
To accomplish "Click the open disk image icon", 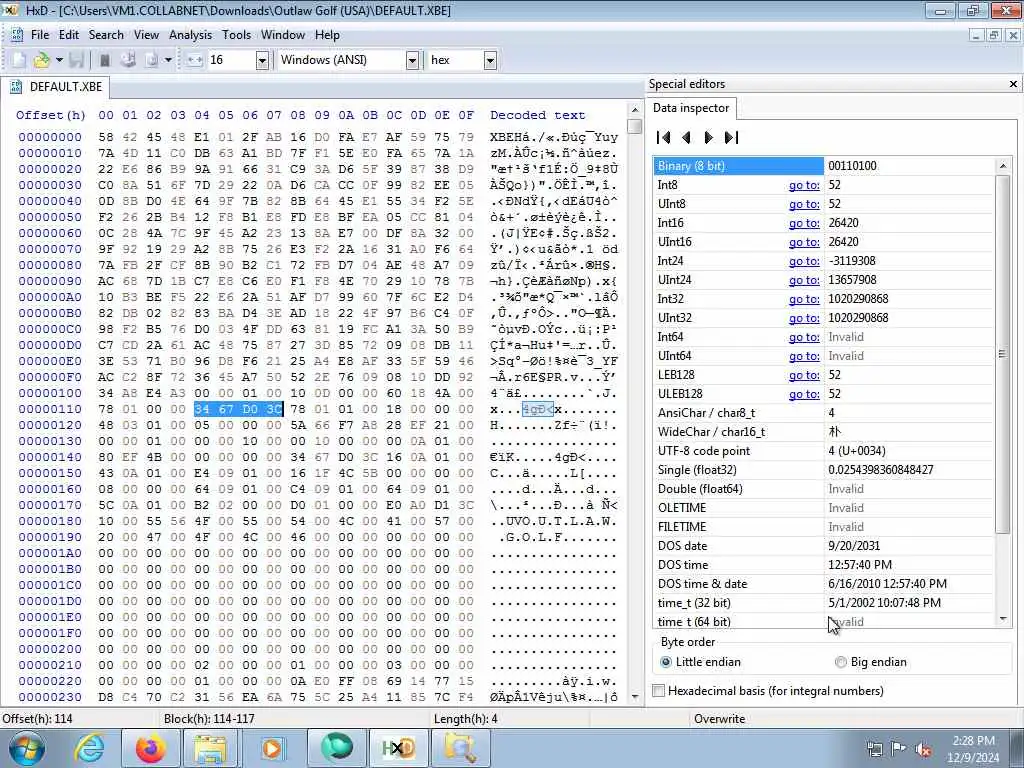I will tap(152, 60).
